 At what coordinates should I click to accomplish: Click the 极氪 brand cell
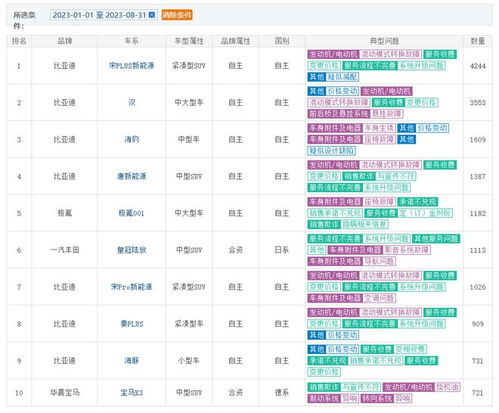click(x=65, y=213)
